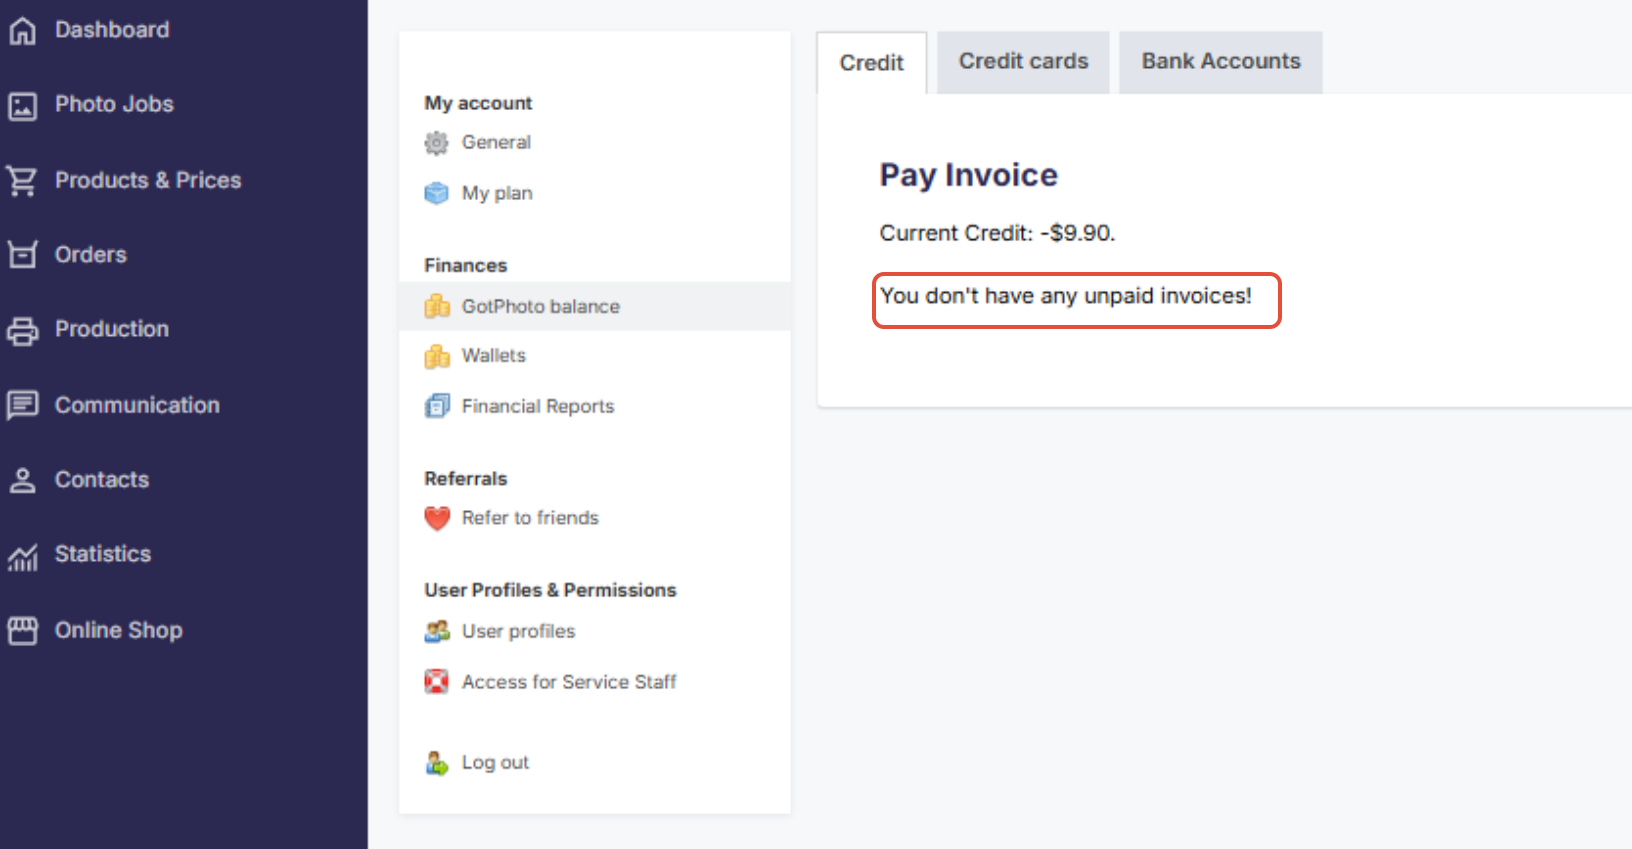
Task: Go to Dashboard in the sidebar
Action: [112, 30]
